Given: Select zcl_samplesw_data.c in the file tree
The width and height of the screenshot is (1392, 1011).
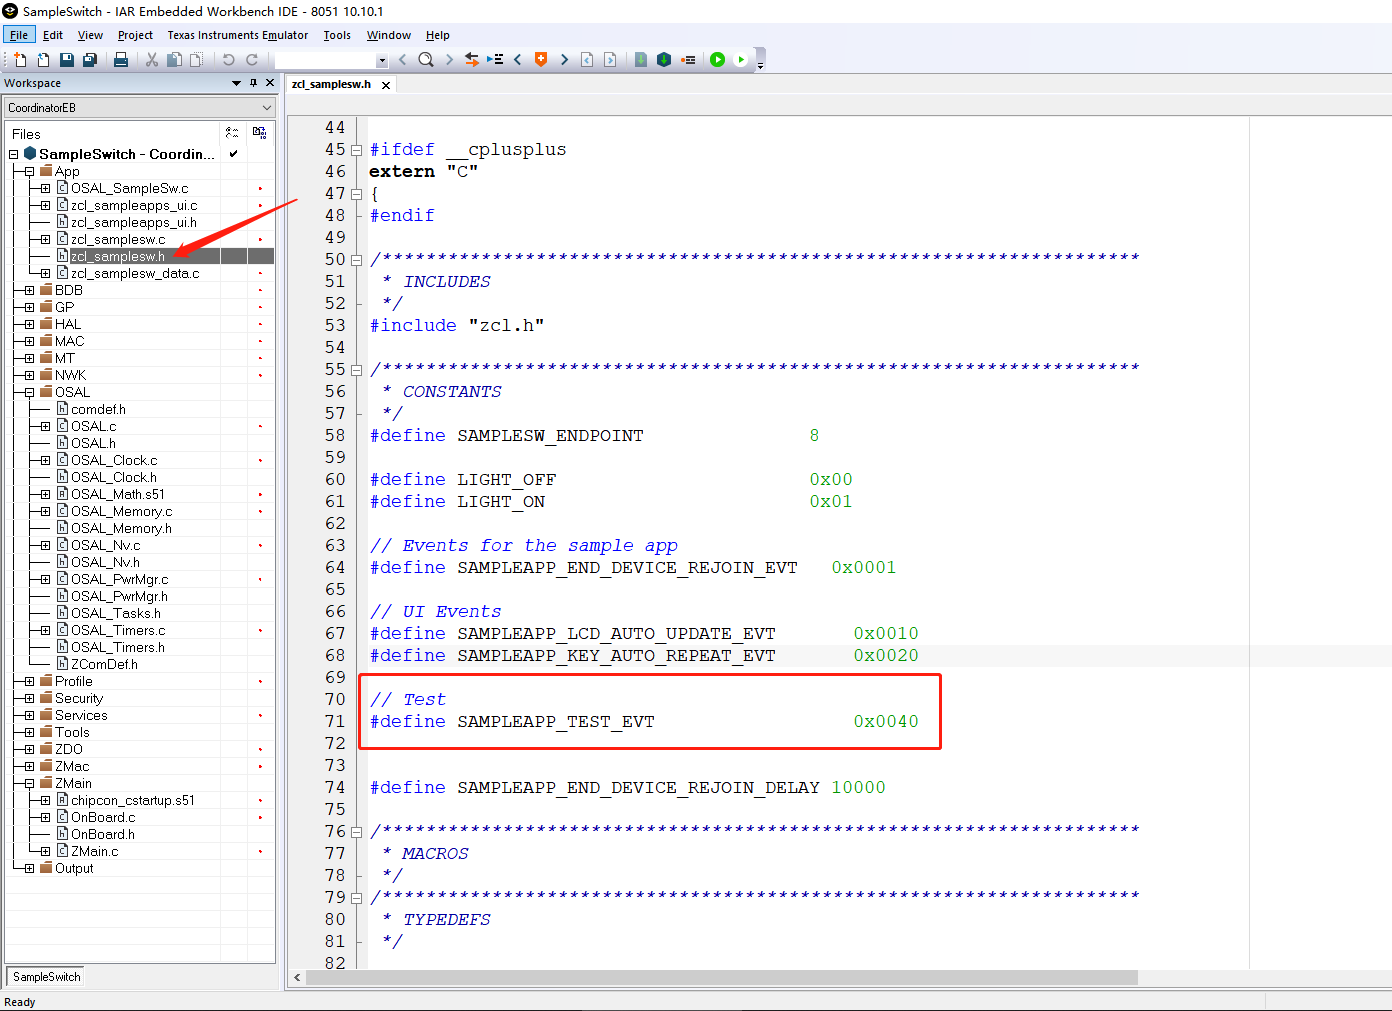Looking at the screenshot, I should pos(134,274).
